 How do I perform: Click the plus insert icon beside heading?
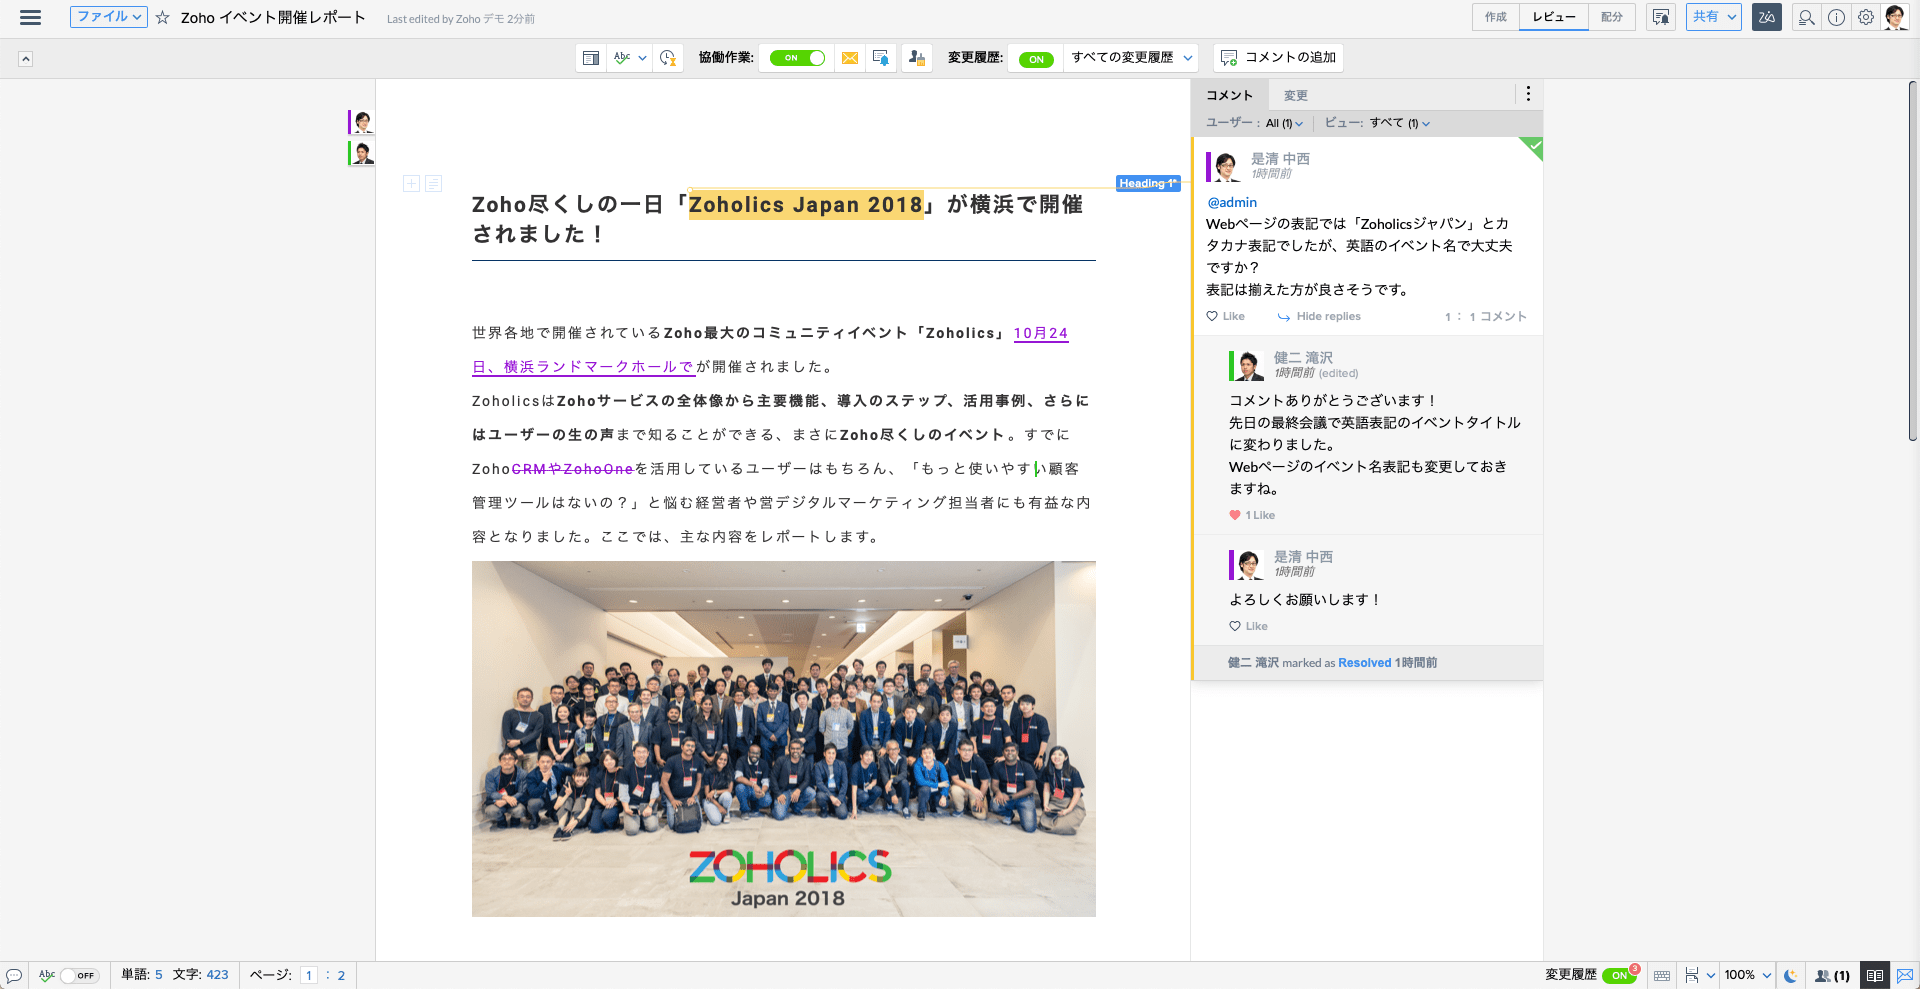411,183
